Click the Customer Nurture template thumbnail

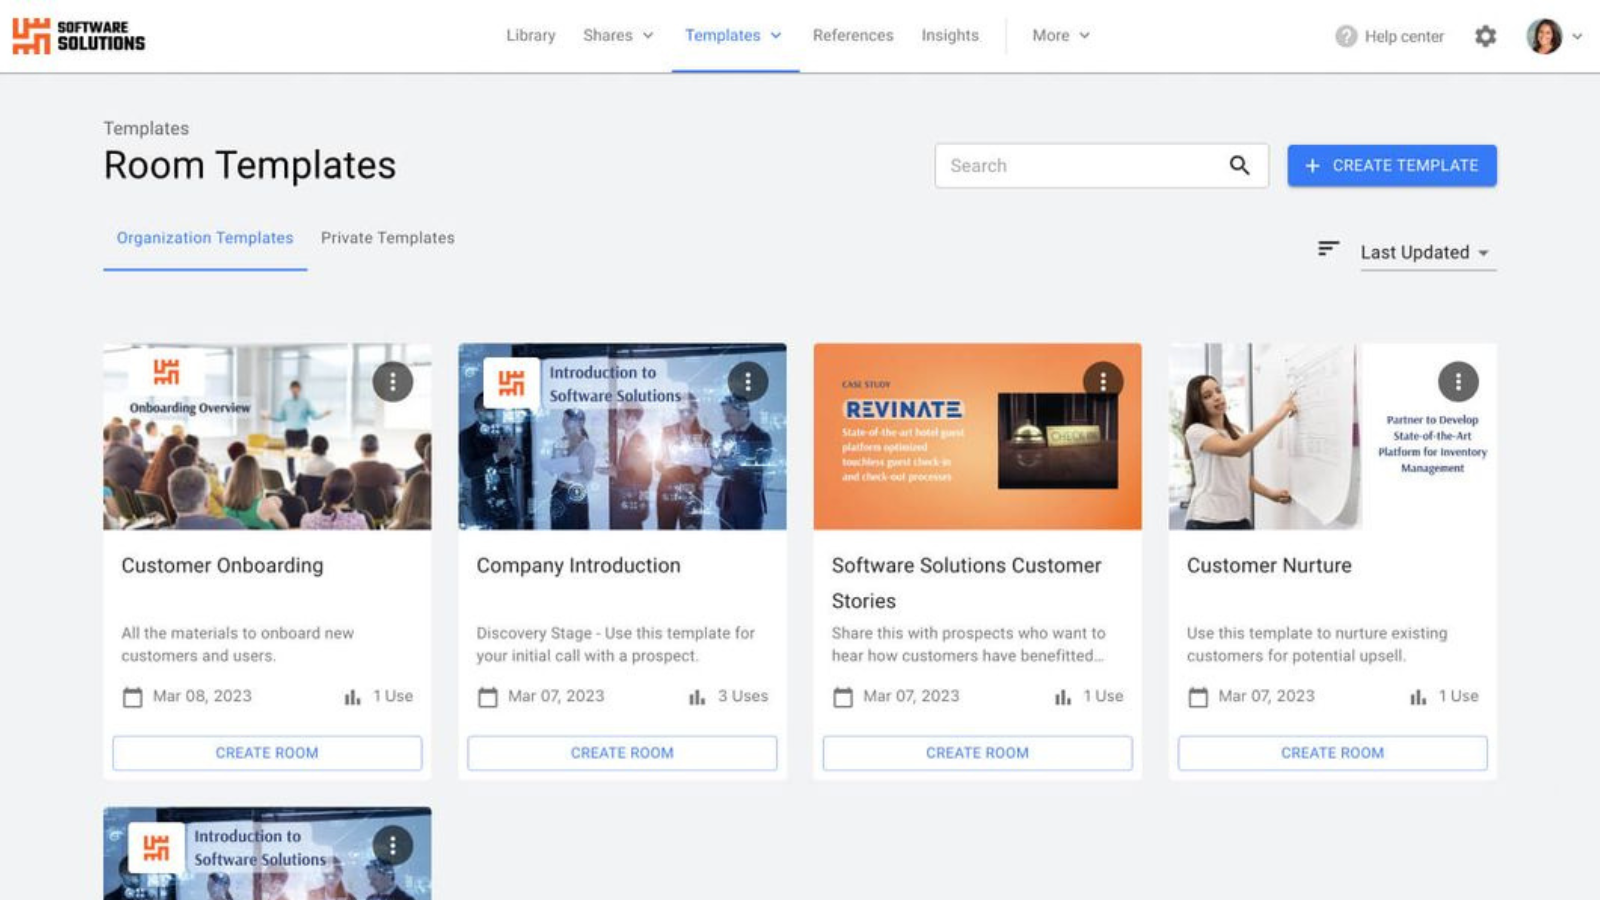(x=1330, y=435)
